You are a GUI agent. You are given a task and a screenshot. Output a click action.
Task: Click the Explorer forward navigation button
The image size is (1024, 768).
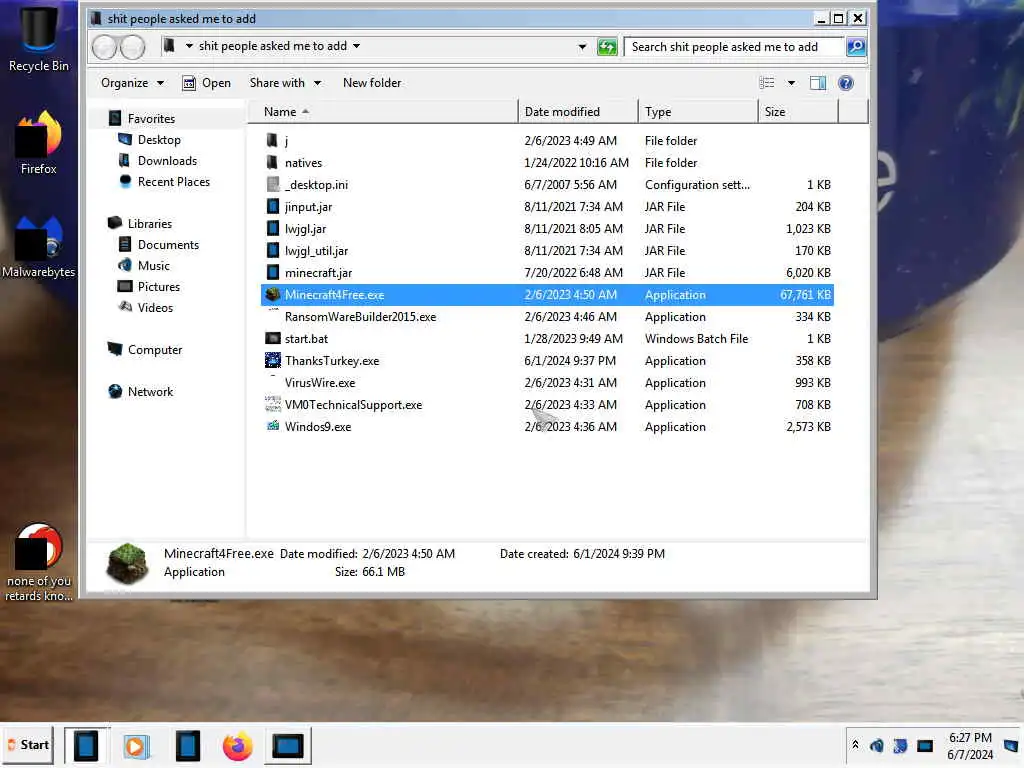[x=133, y=47]
